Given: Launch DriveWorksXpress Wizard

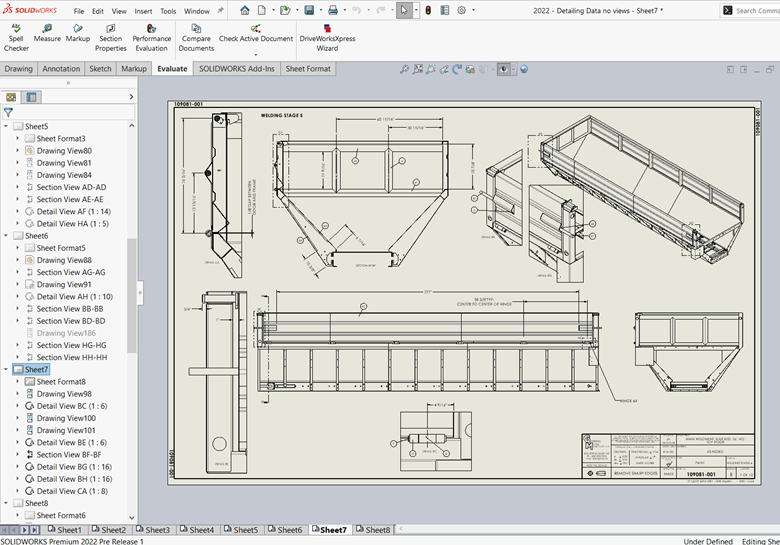Looking at the screenshot, I should coord(327,36).
